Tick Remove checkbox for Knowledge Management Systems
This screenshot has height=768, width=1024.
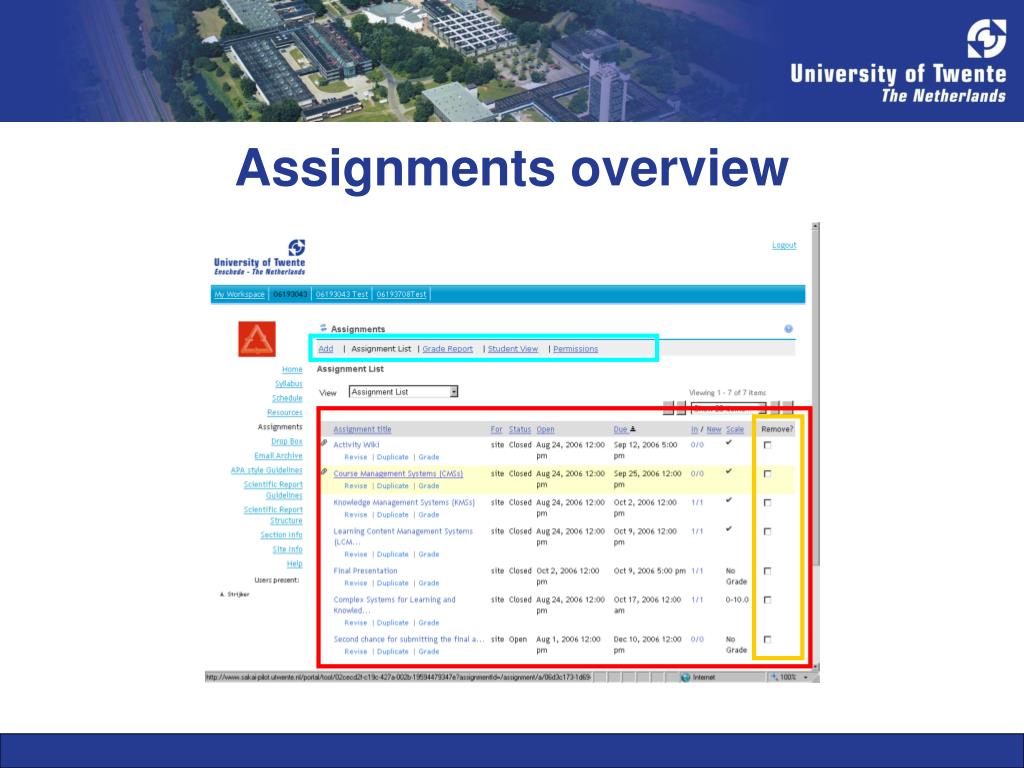click(767, 502)
